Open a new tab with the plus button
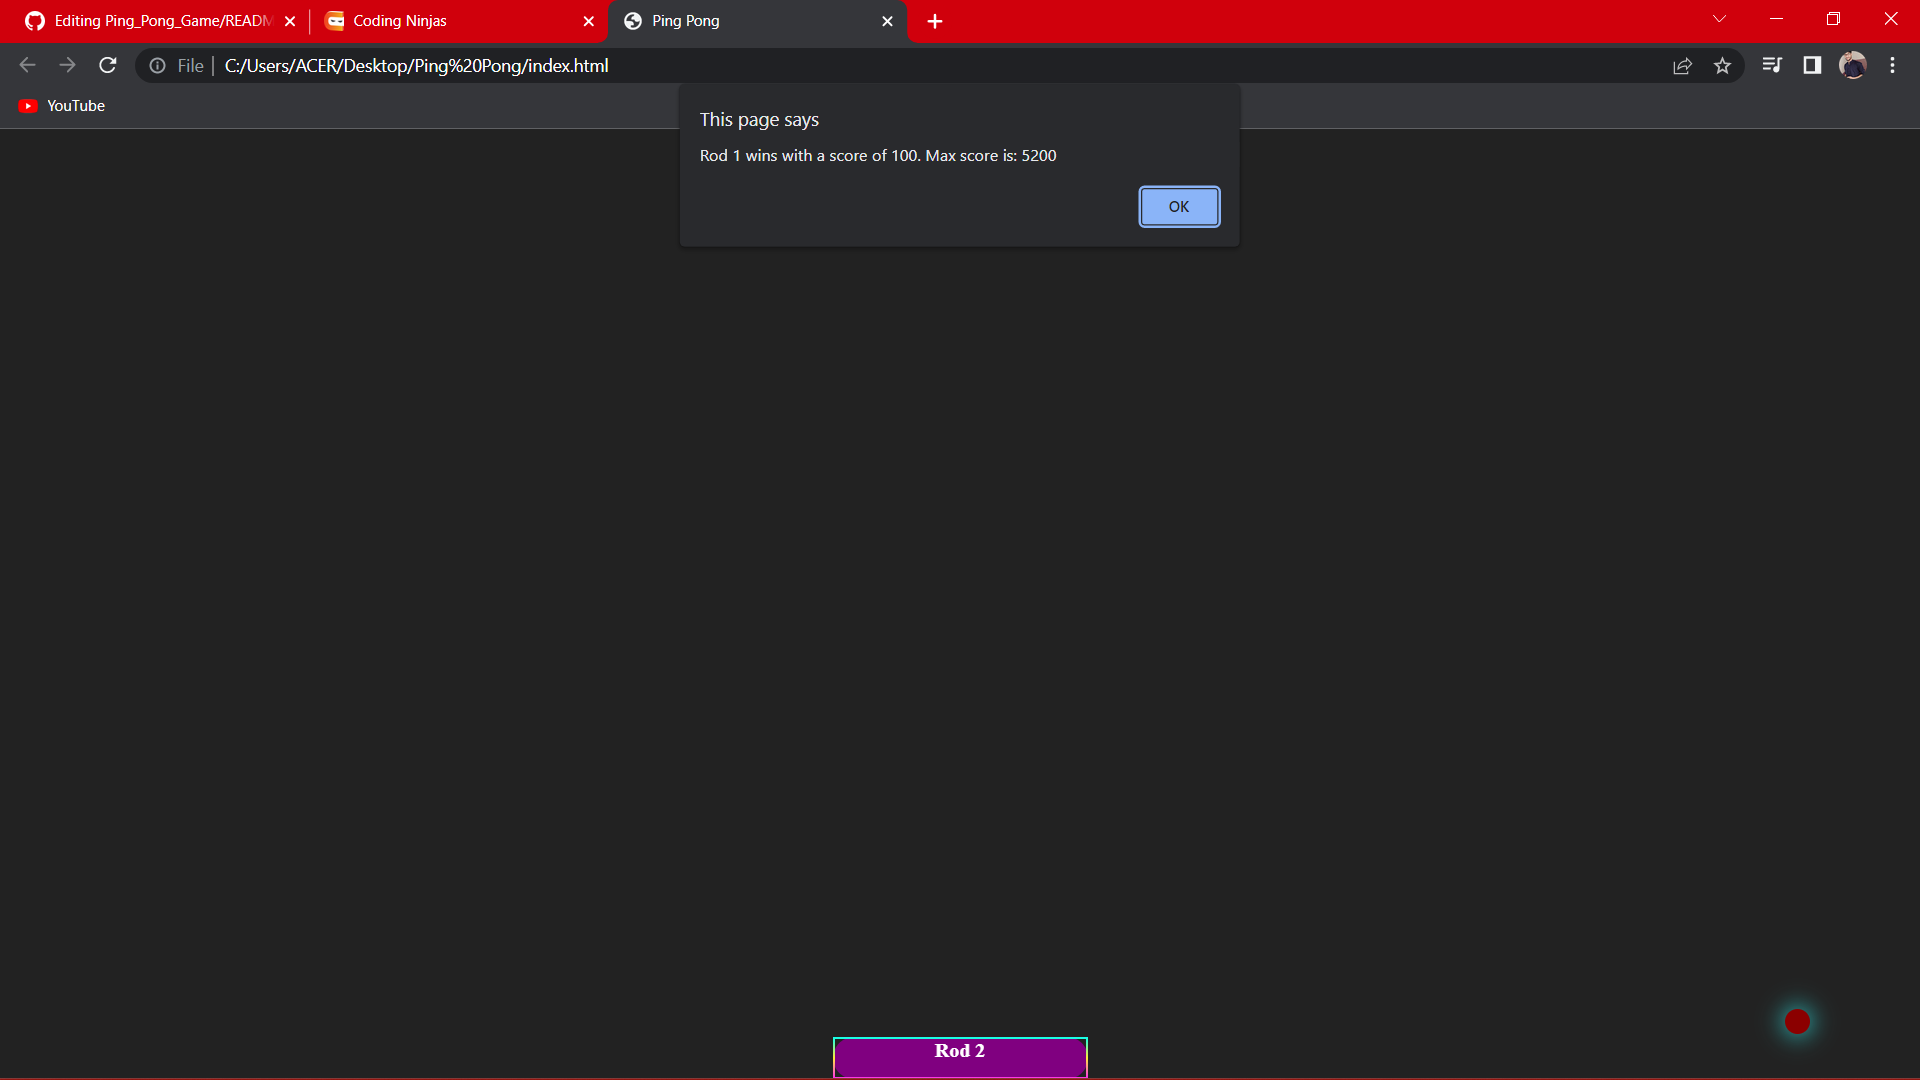 934,21
